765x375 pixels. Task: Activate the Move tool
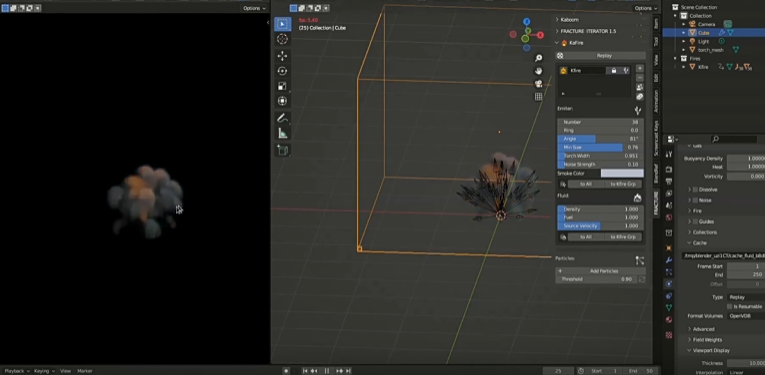[x=282, y=56]
